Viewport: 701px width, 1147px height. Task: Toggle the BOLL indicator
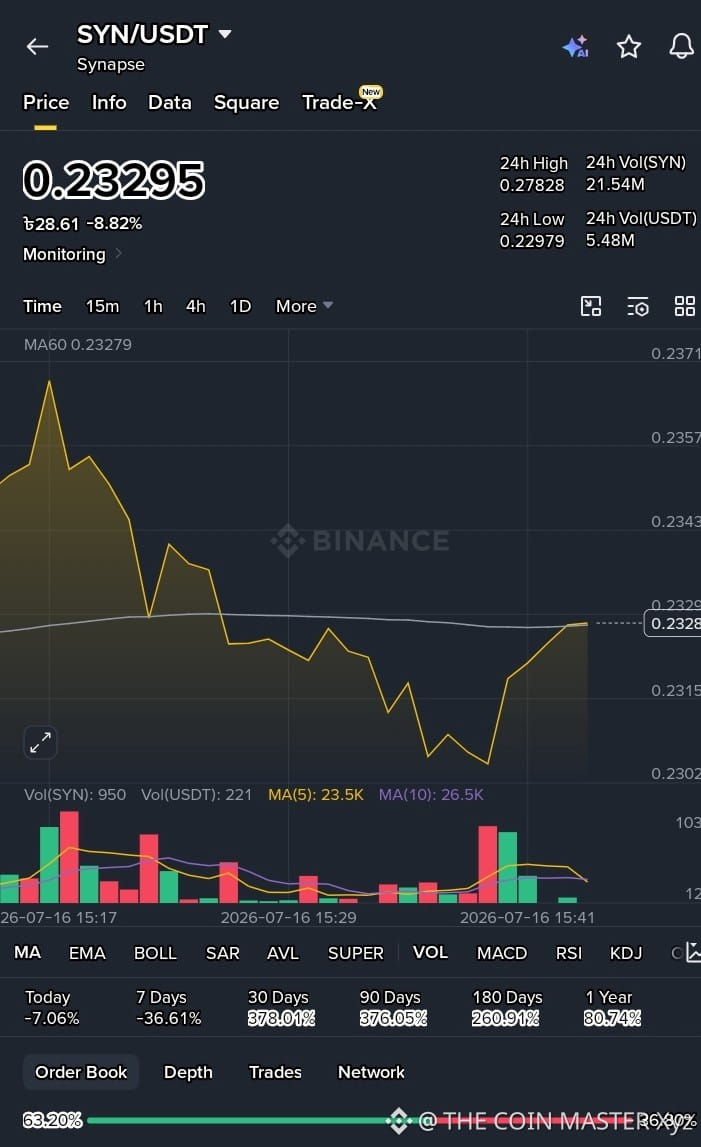pos(155,953)
